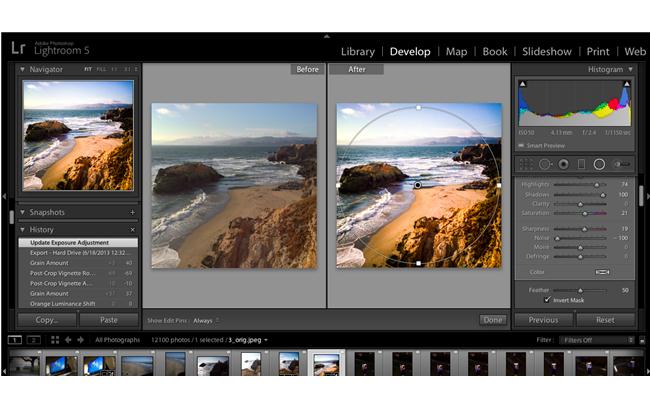Click the Saturation slider handle
The width and height of the screenshot is (650, 400).
(x=585, y=213)
